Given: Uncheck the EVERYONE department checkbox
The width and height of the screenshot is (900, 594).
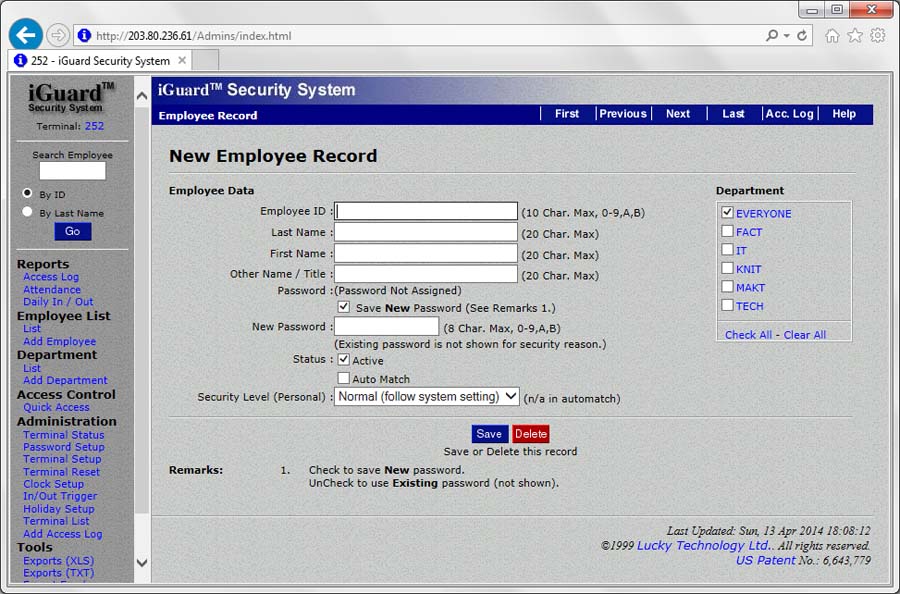Looking at the screenshot, I should tap(727, 212).
